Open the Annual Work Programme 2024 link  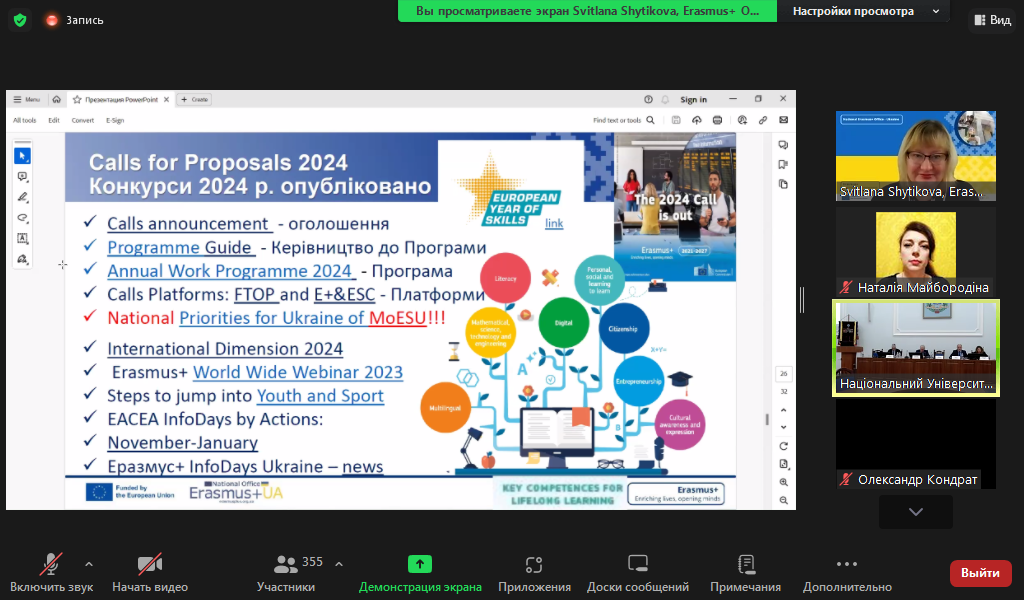(230, 271)
